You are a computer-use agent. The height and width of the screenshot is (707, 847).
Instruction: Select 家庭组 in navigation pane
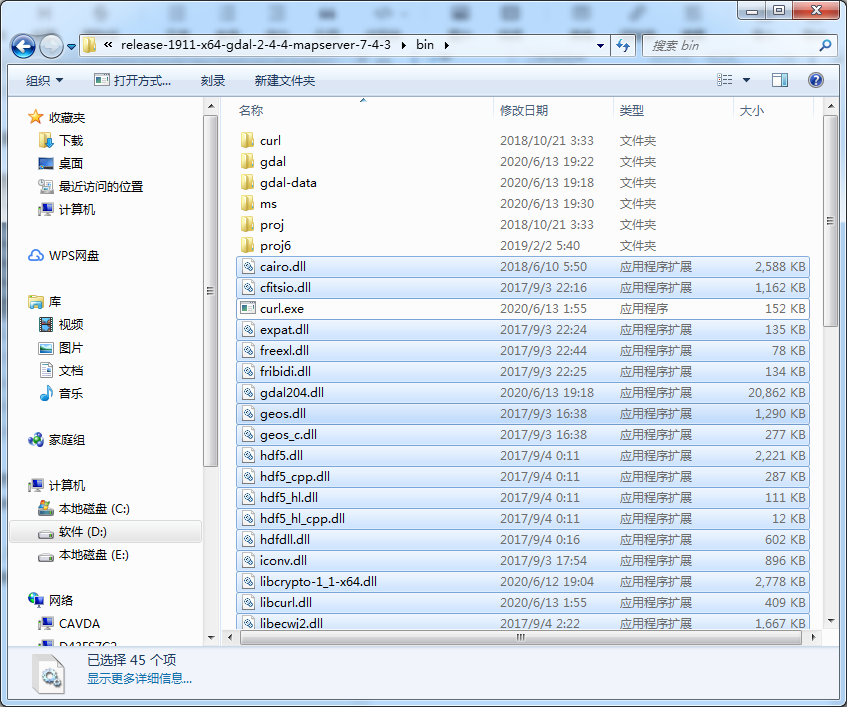(57, 440)
